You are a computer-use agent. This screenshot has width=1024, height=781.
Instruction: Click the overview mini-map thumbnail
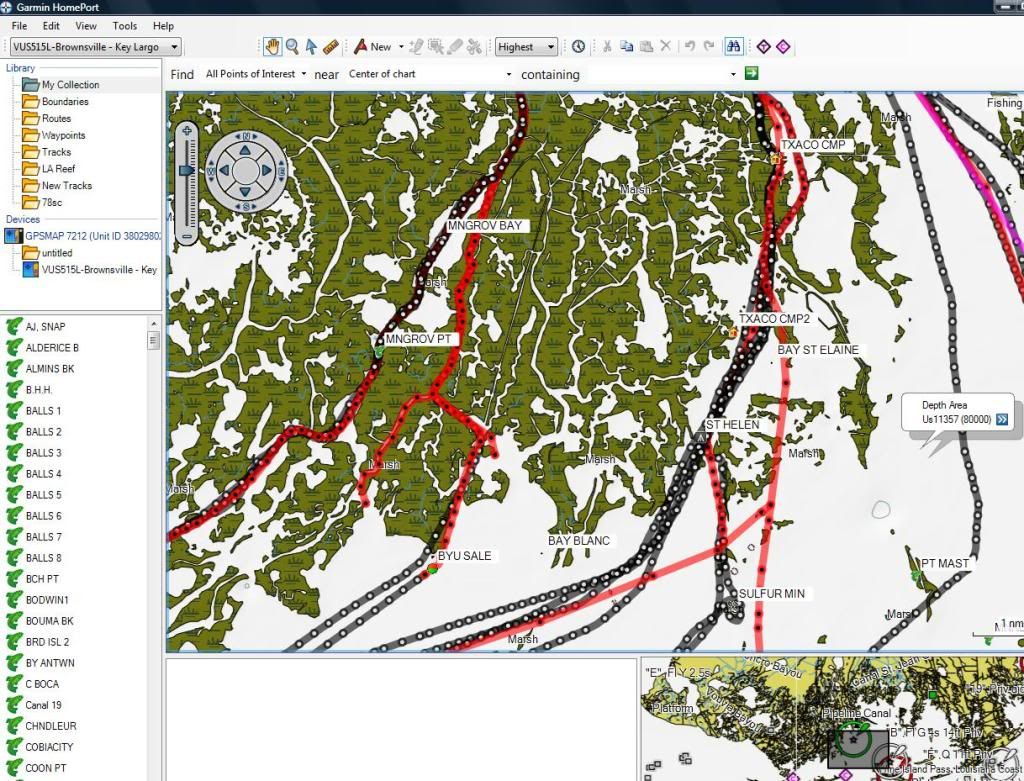point(833,719)
